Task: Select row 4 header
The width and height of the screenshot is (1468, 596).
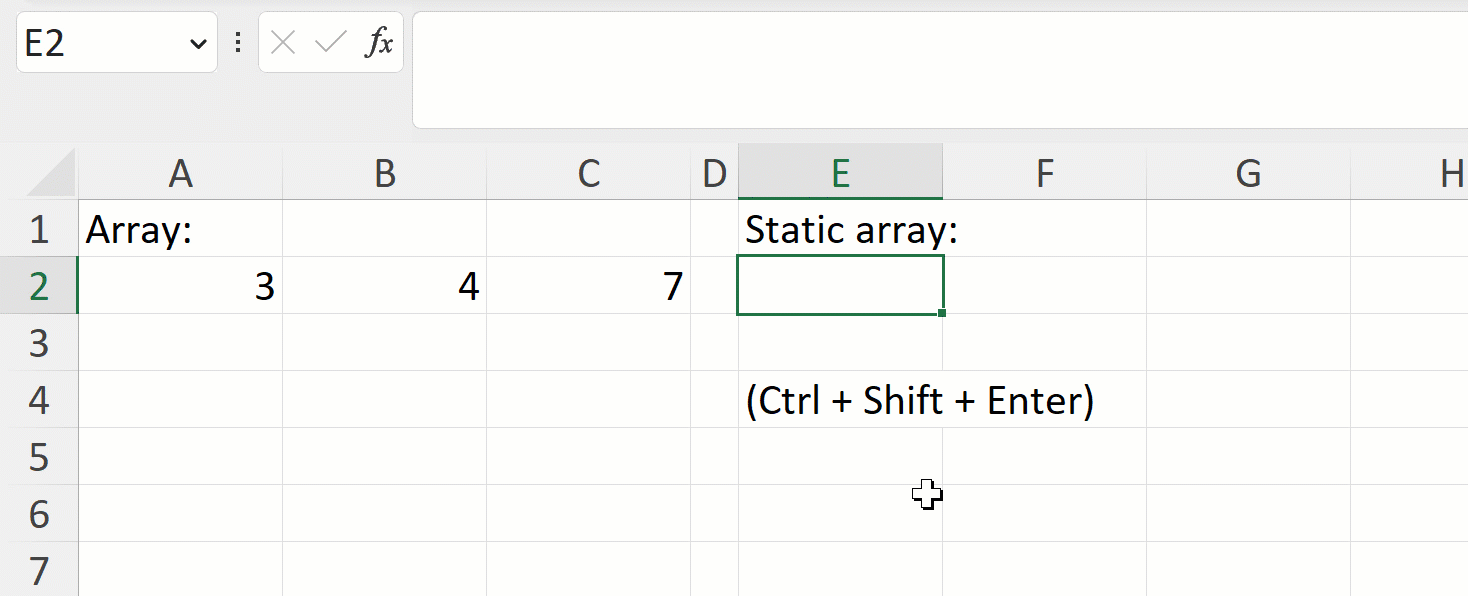Action: [38, 399]
